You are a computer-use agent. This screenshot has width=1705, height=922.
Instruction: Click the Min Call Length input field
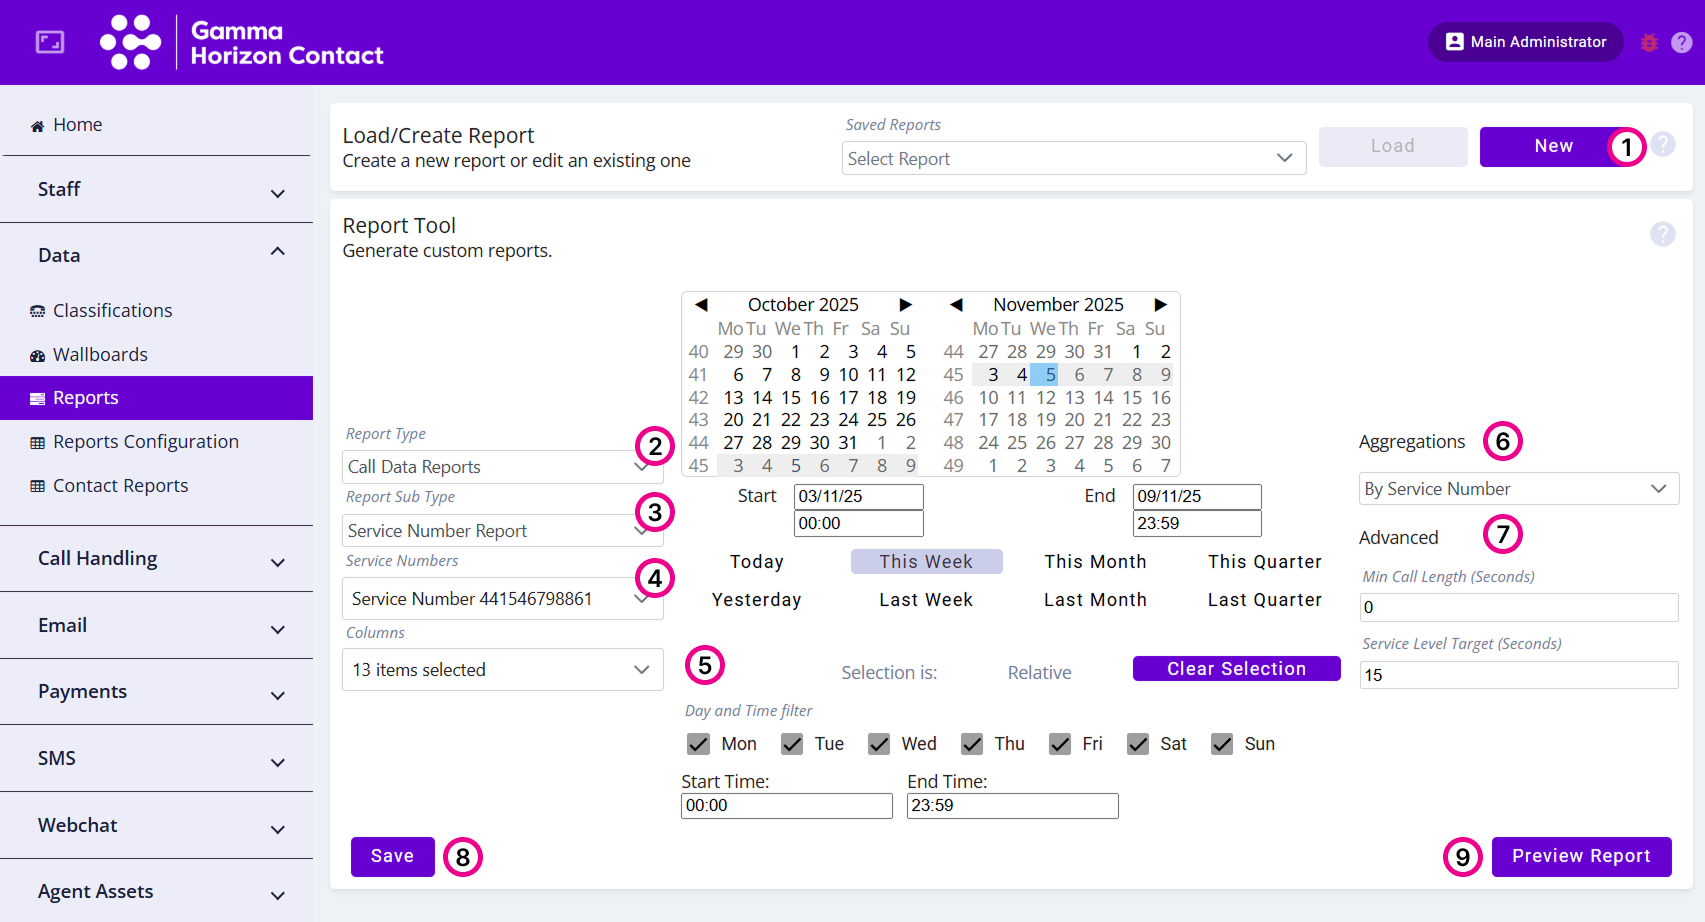(x=1518, y=607)
